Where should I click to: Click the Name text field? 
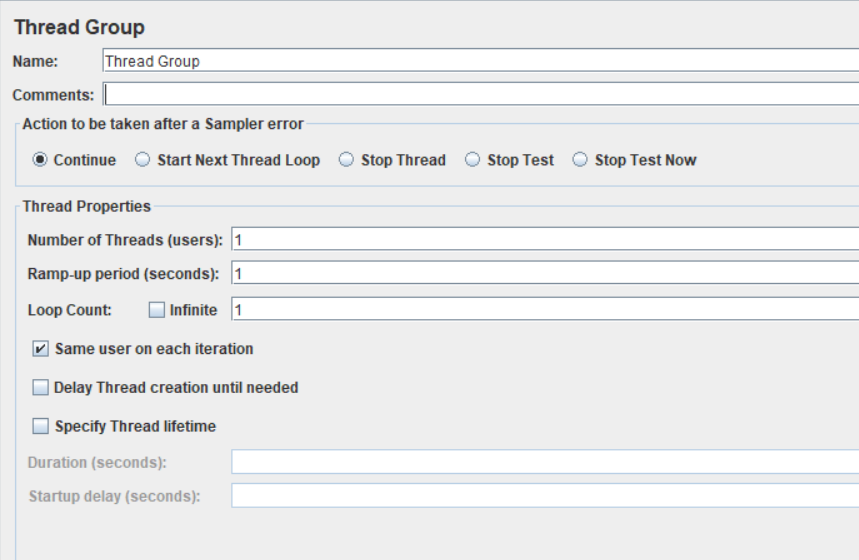(x=480, y=61)
